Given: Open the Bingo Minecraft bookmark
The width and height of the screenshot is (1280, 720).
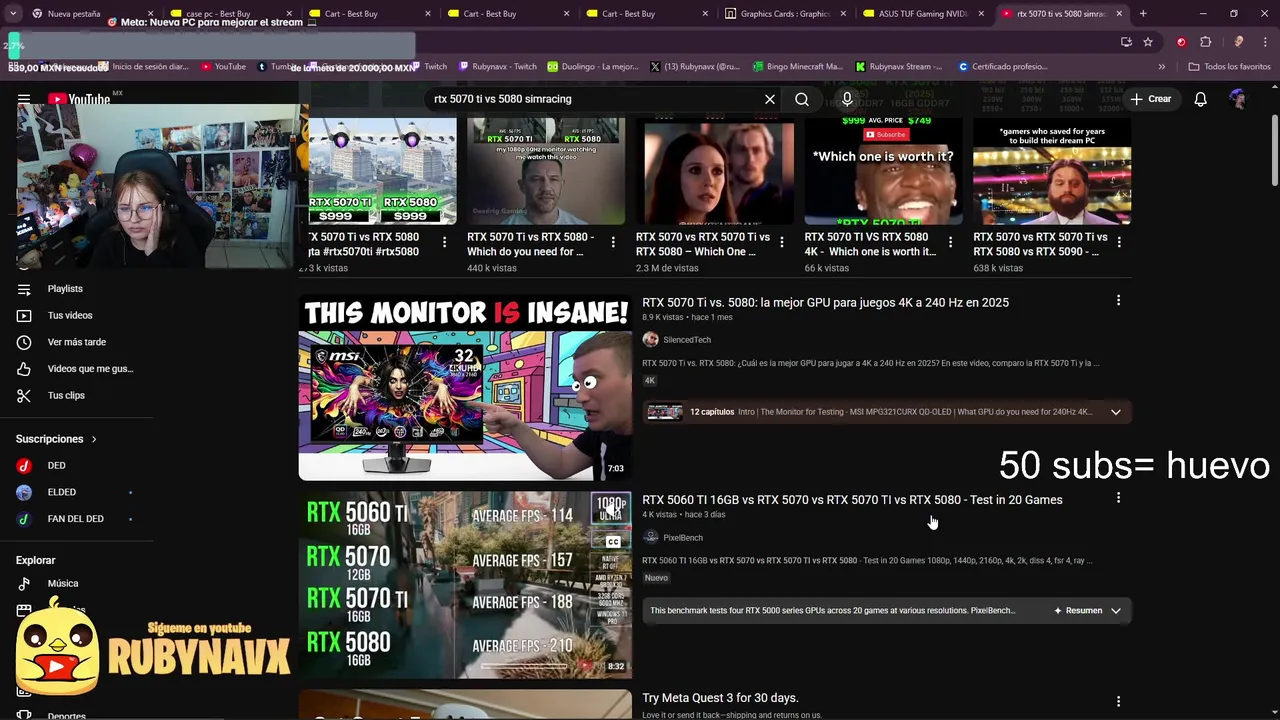Looking at the screenshot, I should click(x=798, y=67).
